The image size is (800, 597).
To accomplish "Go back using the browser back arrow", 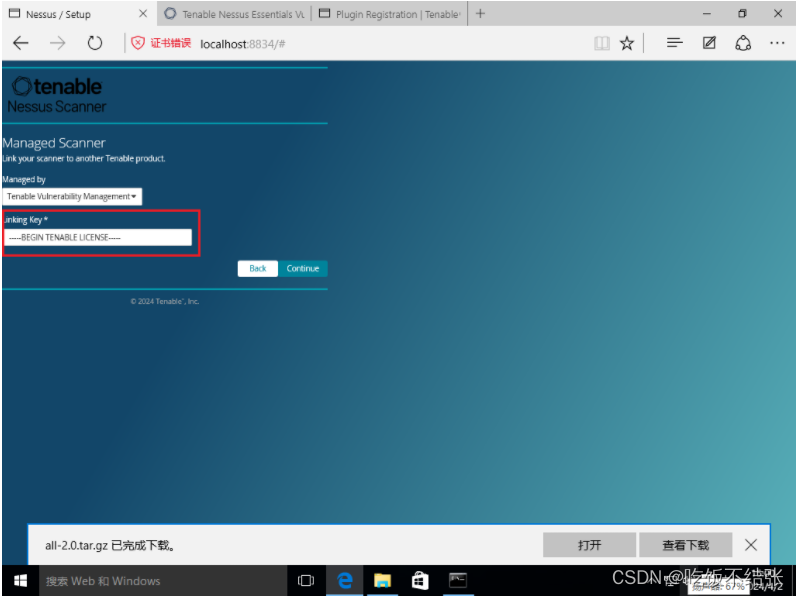I will click(x=21, y=43).
